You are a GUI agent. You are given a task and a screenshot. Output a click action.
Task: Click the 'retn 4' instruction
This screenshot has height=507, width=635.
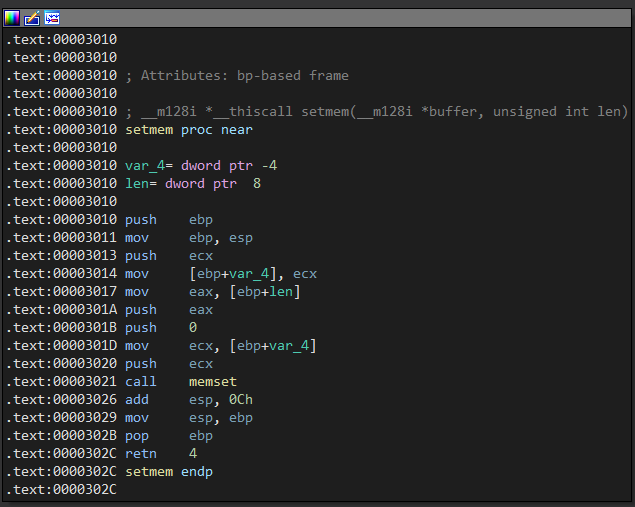pyautogui.click(x=161, y=454)
